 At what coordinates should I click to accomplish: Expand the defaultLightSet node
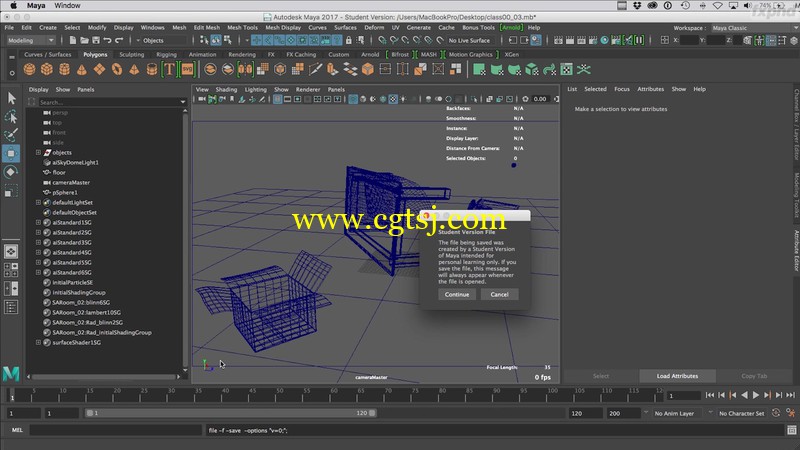(38, 203)
